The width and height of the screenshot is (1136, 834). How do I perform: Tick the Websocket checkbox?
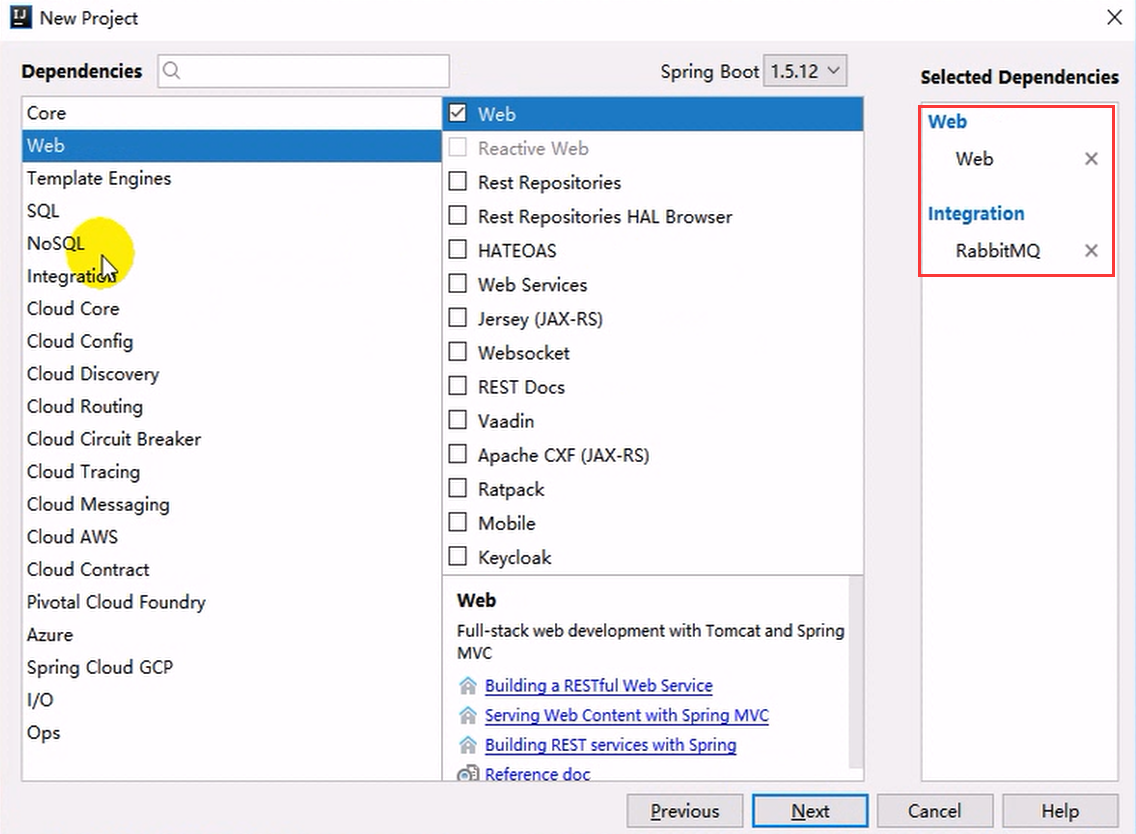click(x=458, y=351)
